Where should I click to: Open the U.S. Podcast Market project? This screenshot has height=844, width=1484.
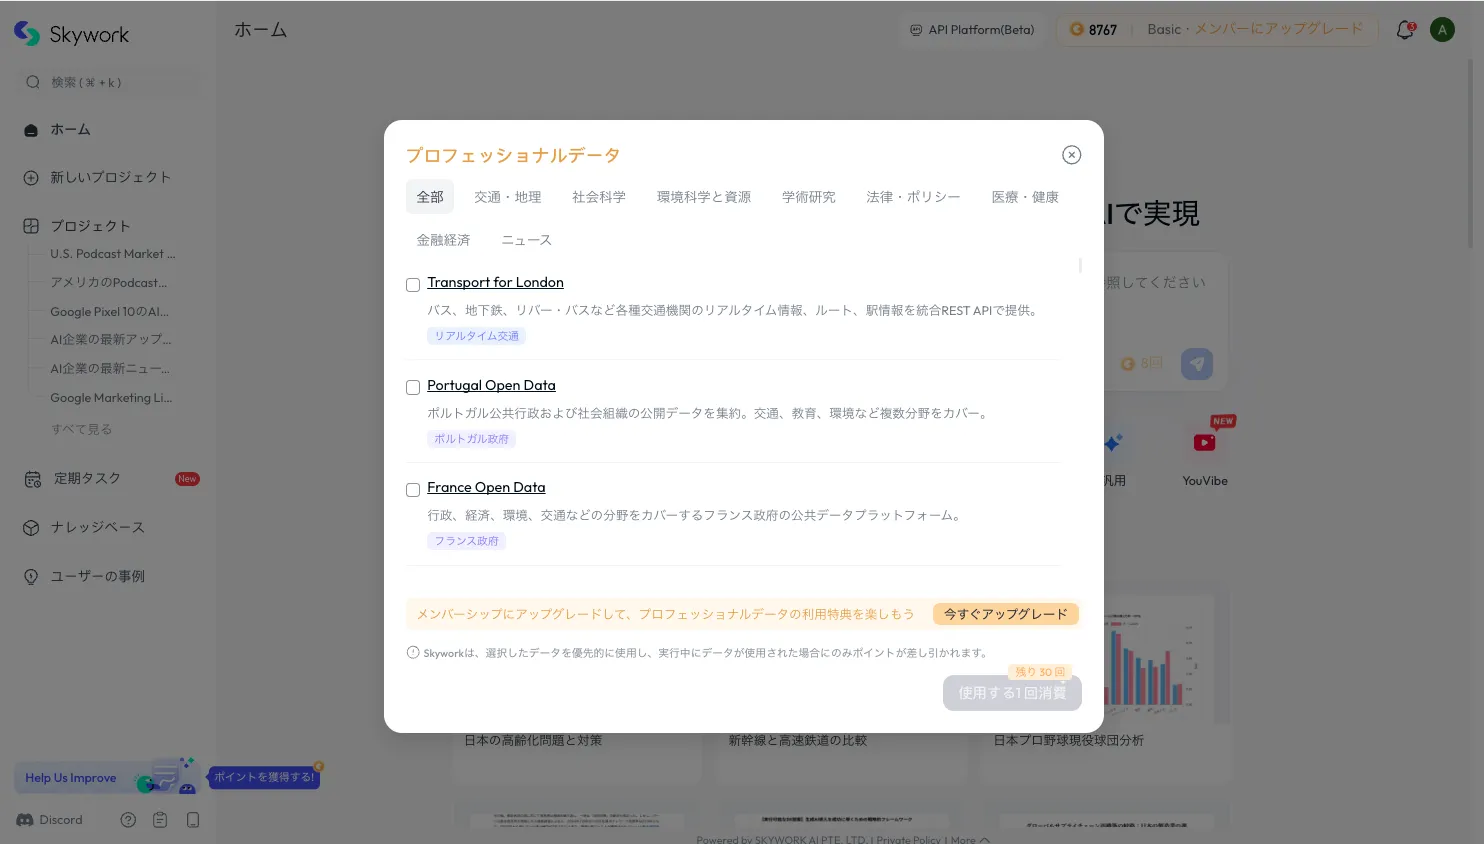(112, 254)
